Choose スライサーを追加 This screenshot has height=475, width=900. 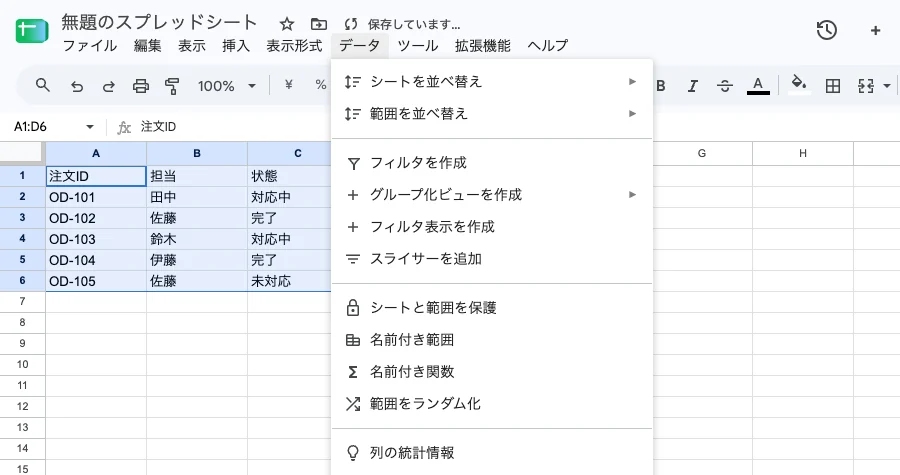coord(492,259)
